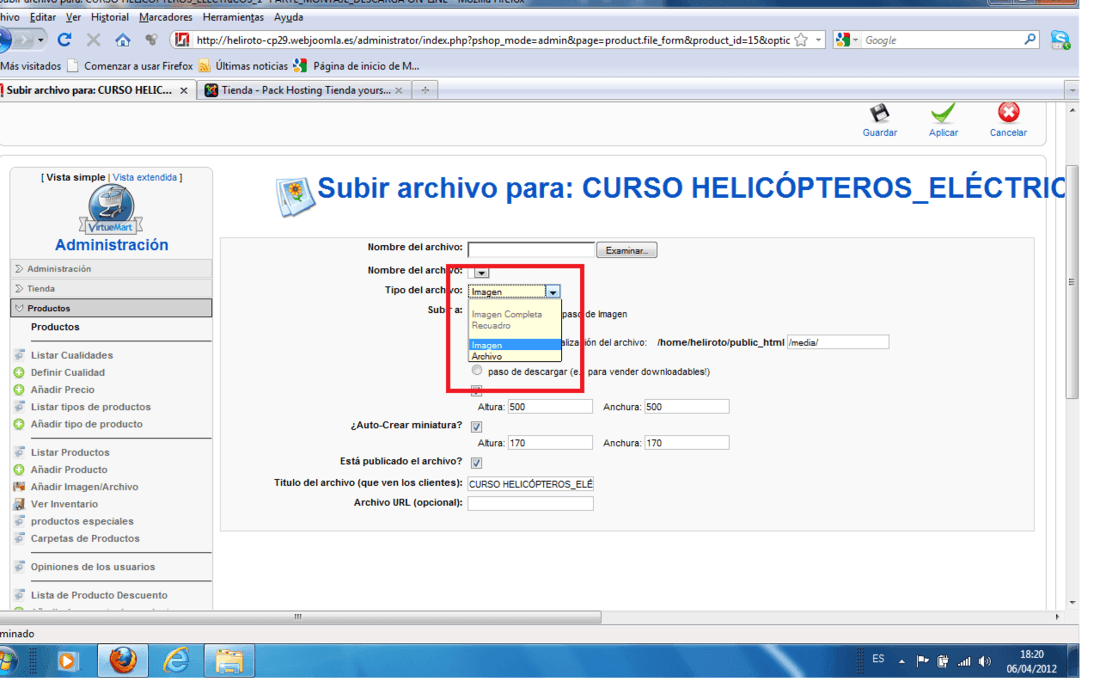Viewport: 1100px width, 688px height.
Task: Open Windows Media Player from taskbar
Action: tap(68, 661)
